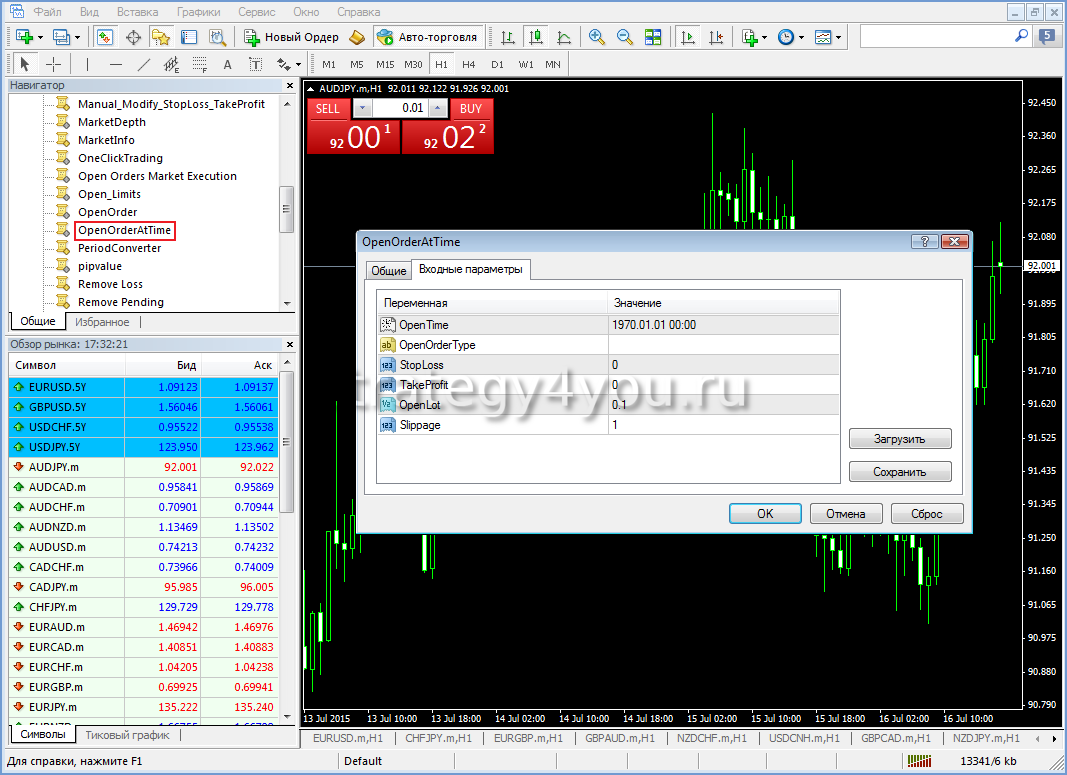The height and width of the screenshot is (775, 1067).
Task: Zoom out of the chart
Action: point(625,37)
